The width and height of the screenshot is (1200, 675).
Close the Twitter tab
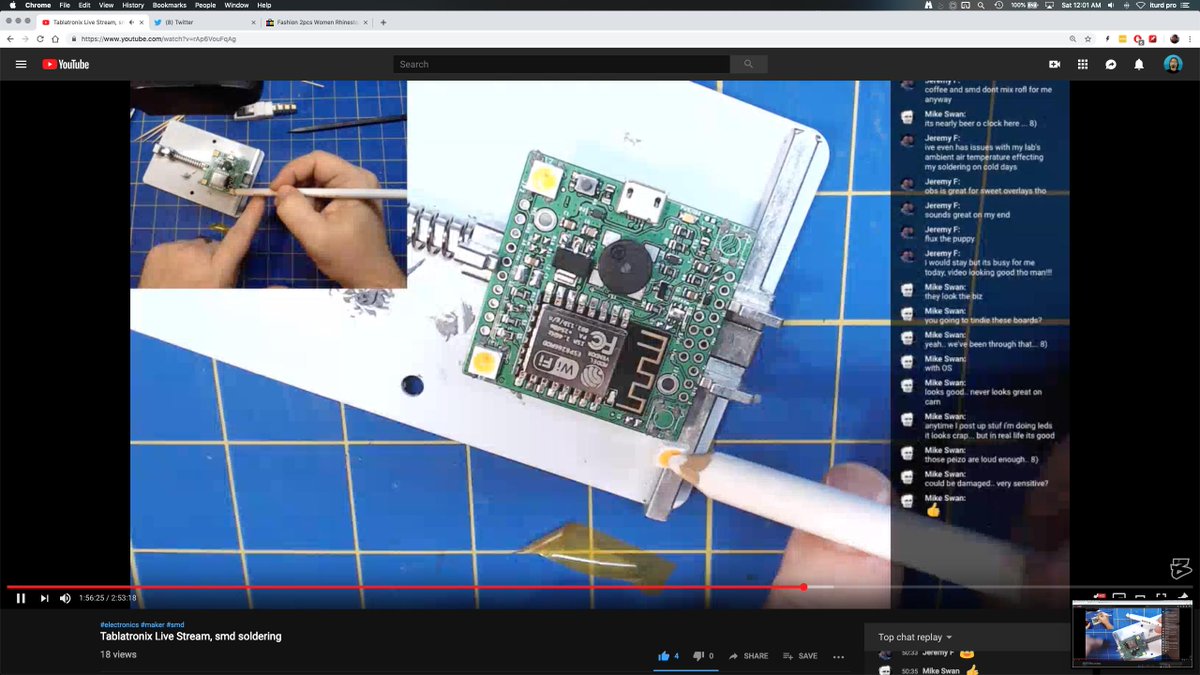253,21
